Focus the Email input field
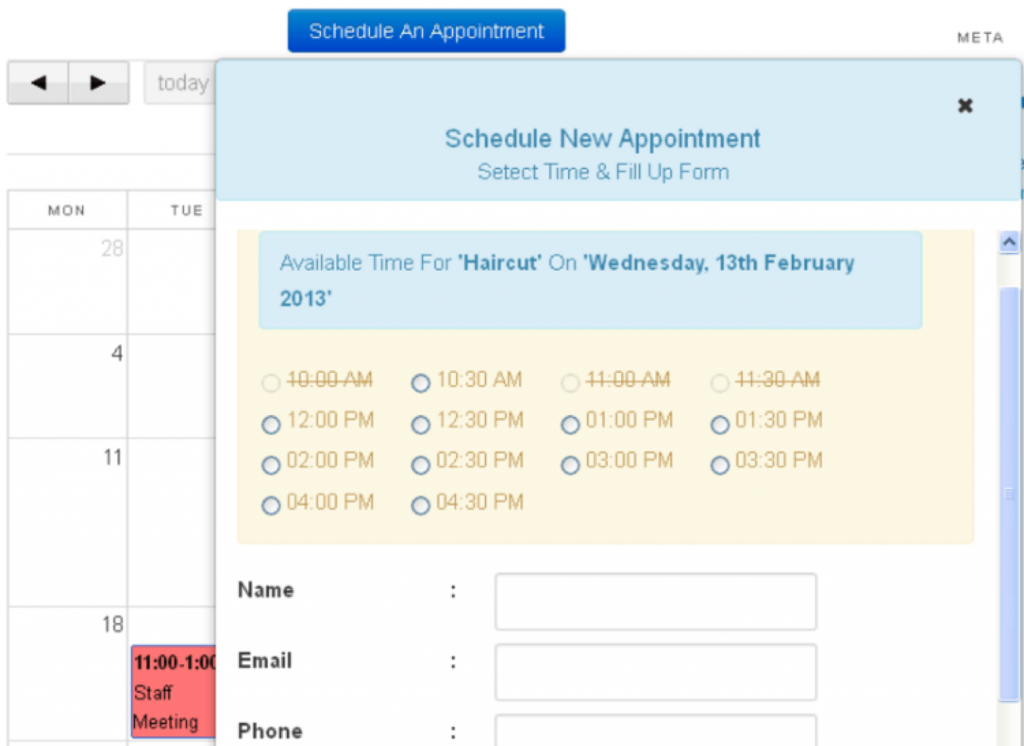Image resolution: width=1024 pixels, height=746 pixels. tap(656, 672)
